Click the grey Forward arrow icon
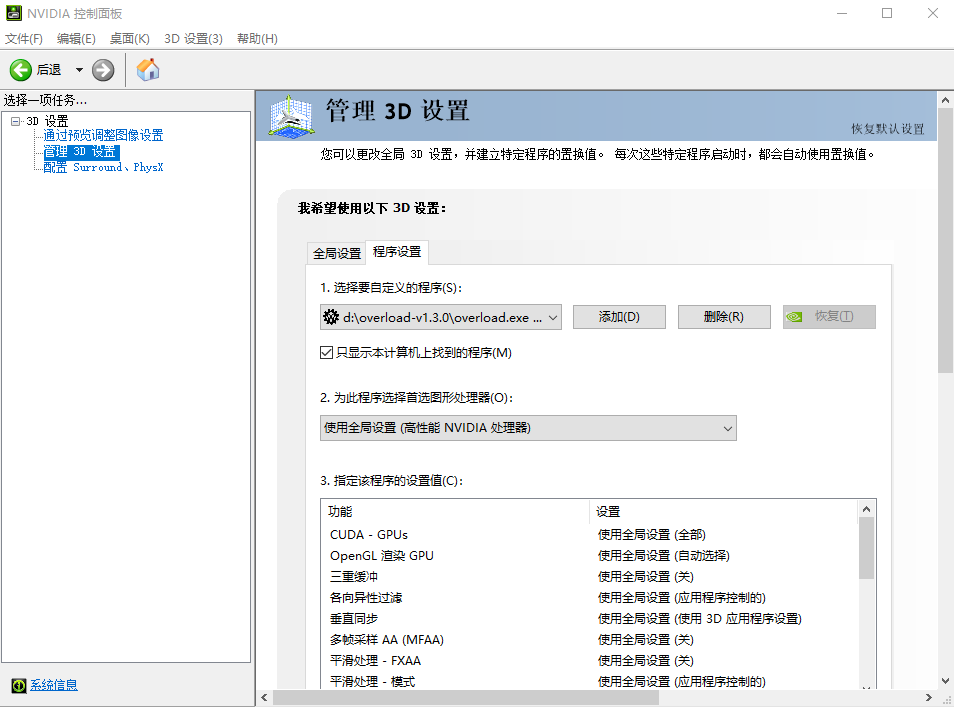Viewport: 954px width, 708px height. [x=103, y=70]
